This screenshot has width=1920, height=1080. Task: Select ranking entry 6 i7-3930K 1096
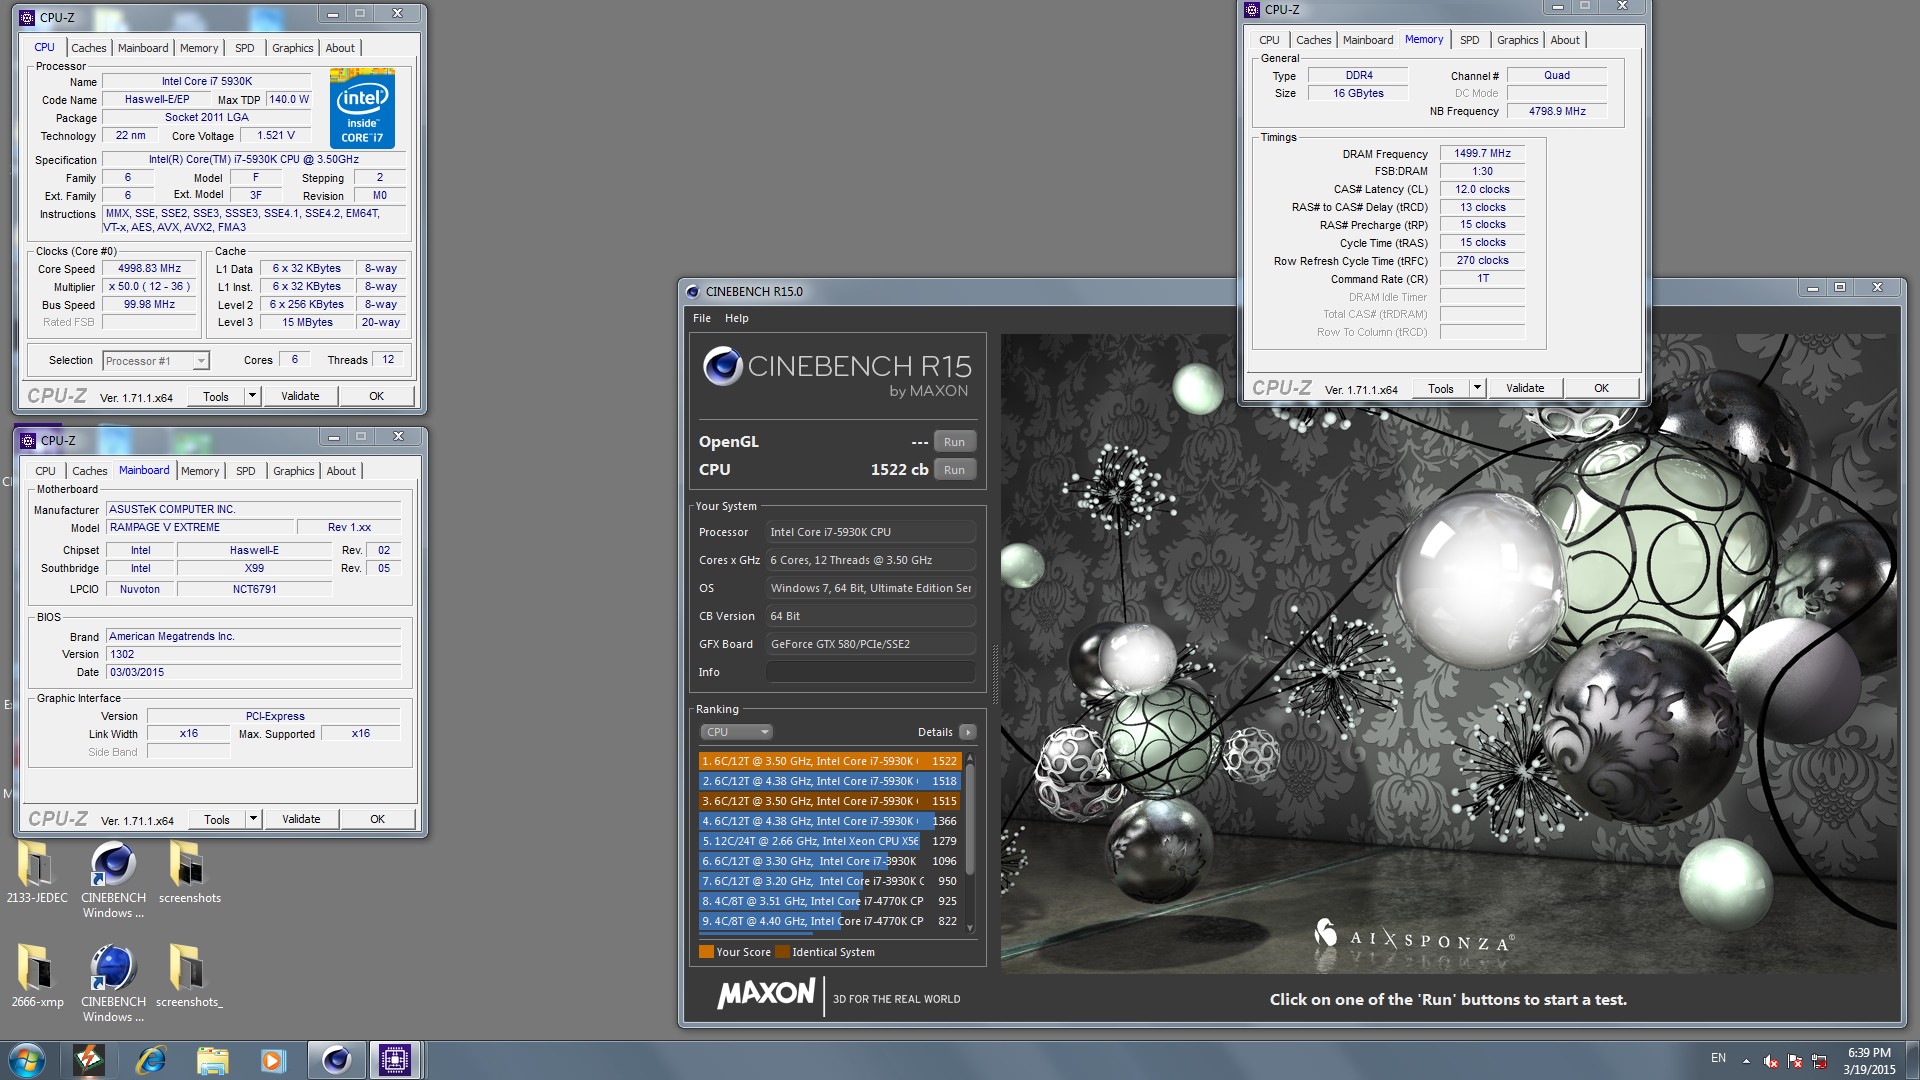click(829, 861)
